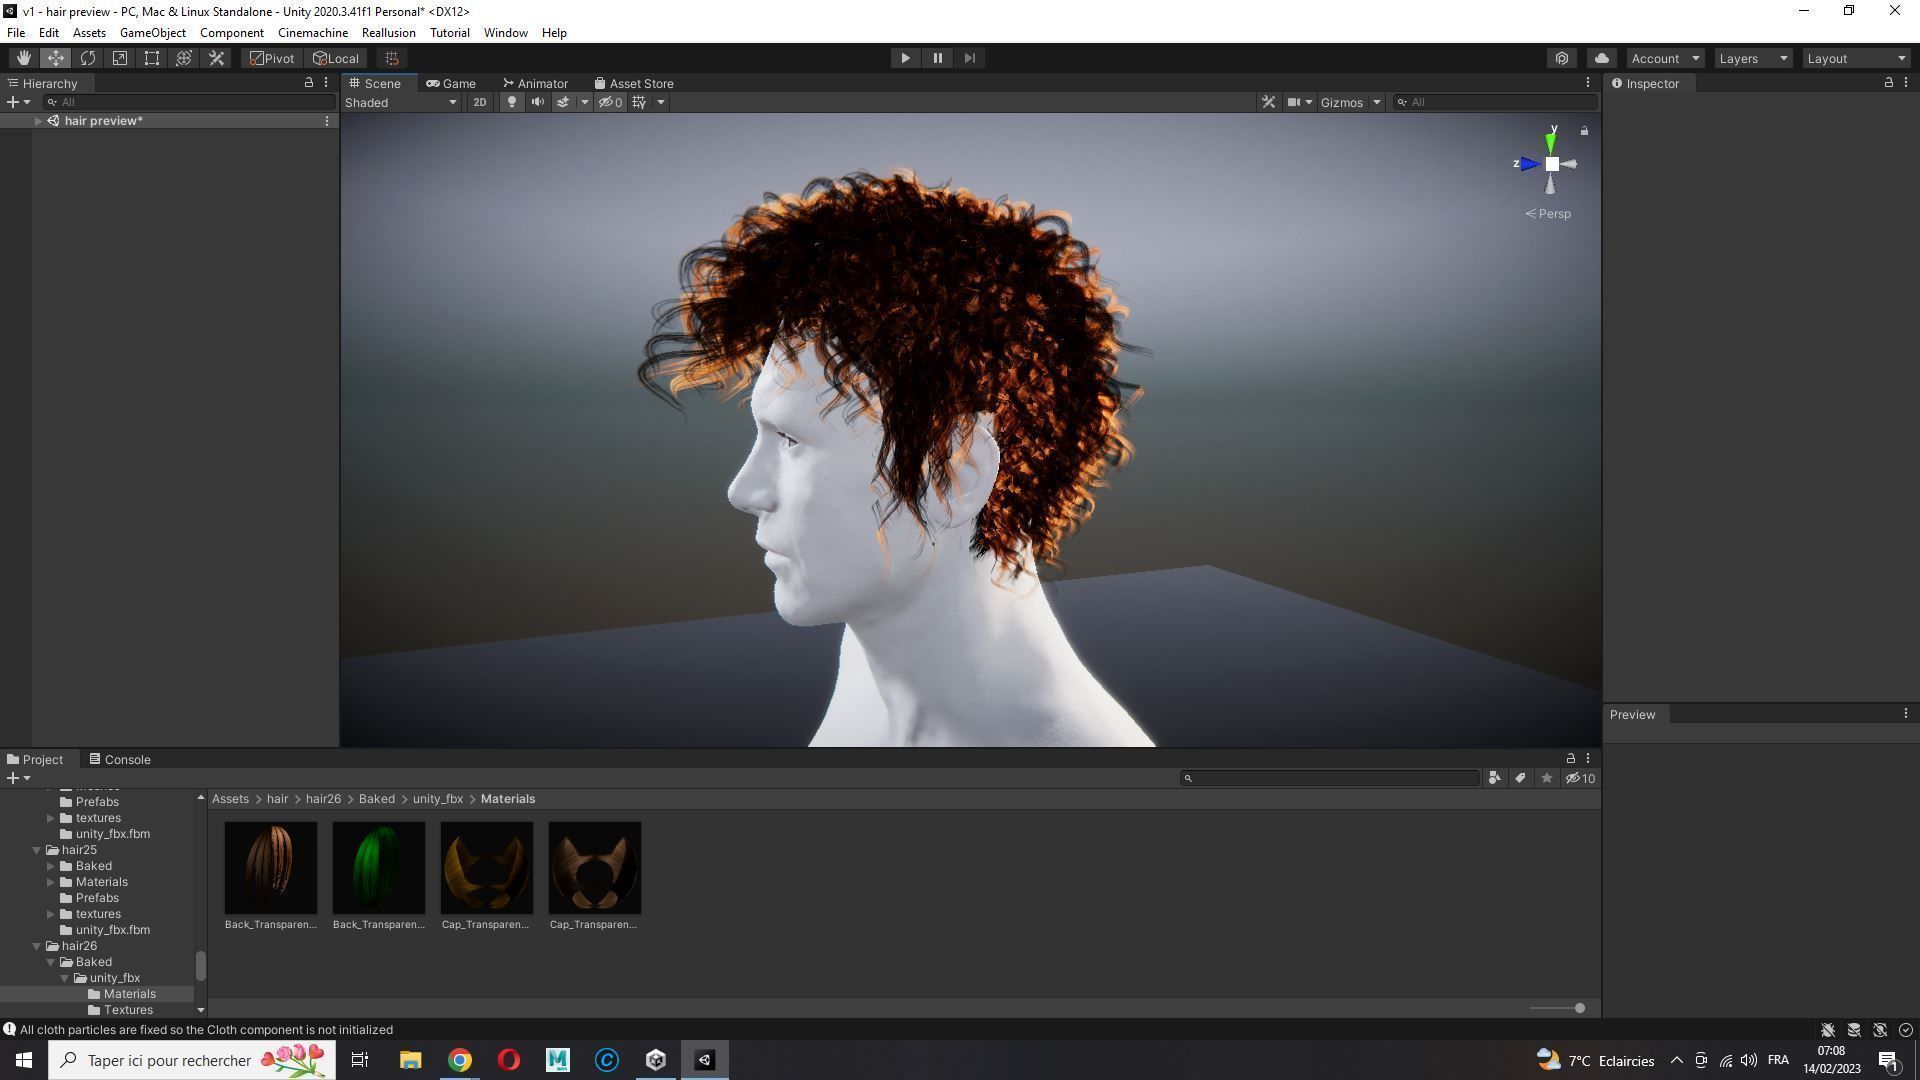Viewport: 1920px width, 1080px height.
Task: Click the Play button
Action: (x=905, y=58)
